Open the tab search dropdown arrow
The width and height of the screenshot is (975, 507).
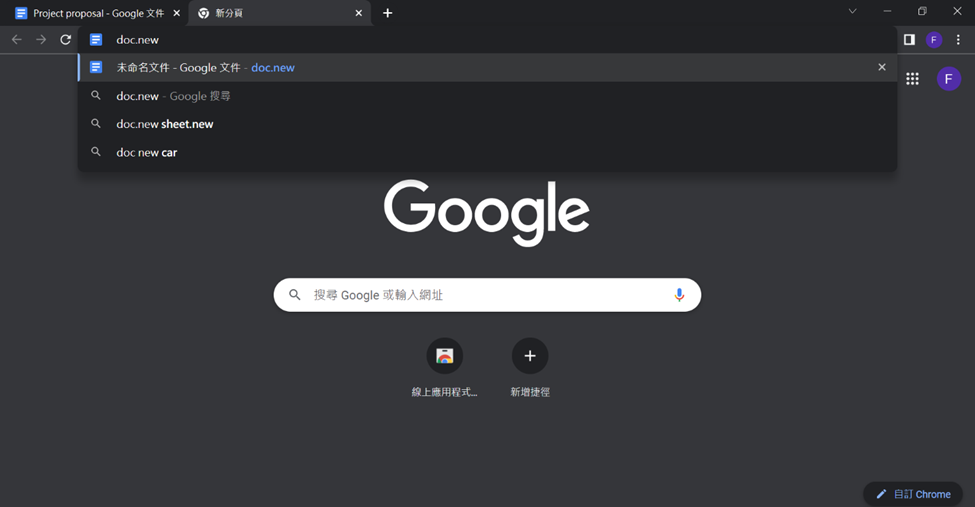tap(853, 11)
